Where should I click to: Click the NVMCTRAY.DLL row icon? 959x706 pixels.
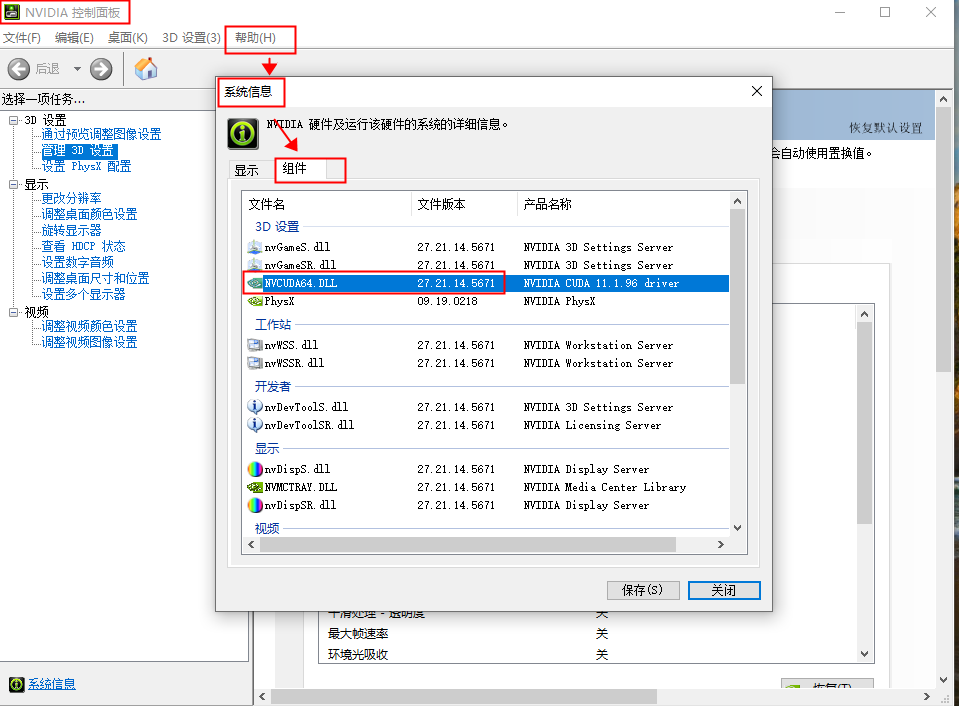click(254, 487)
